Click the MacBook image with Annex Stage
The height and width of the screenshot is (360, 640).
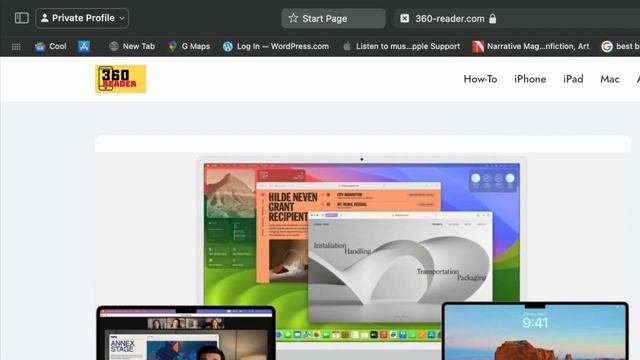pyautogui.click(x=186, y=333)
